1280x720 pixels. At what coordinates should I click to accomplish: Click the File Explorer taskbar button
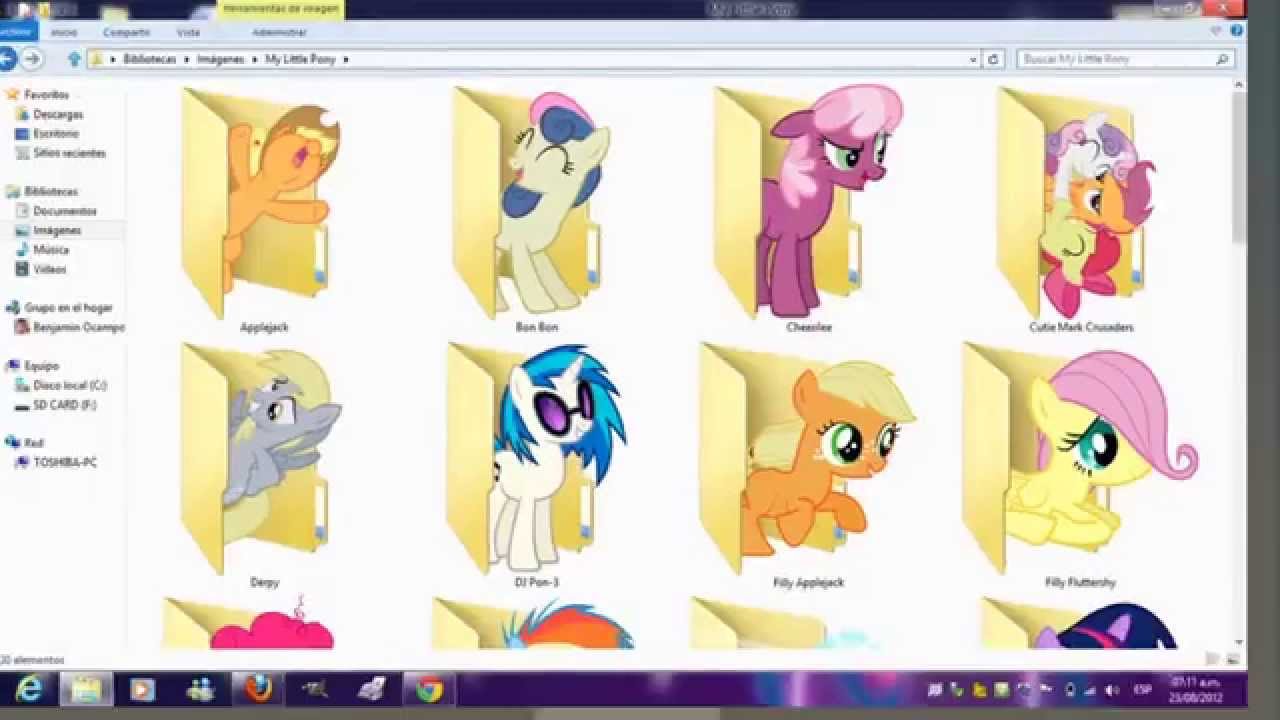[x=86, y=689]
